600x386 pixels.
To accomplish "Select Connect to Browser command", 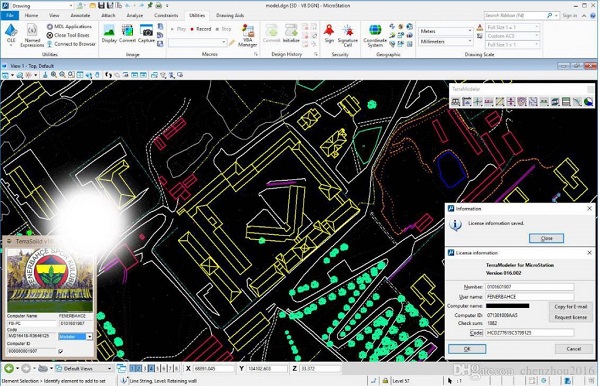I will [x=71, y=44].
